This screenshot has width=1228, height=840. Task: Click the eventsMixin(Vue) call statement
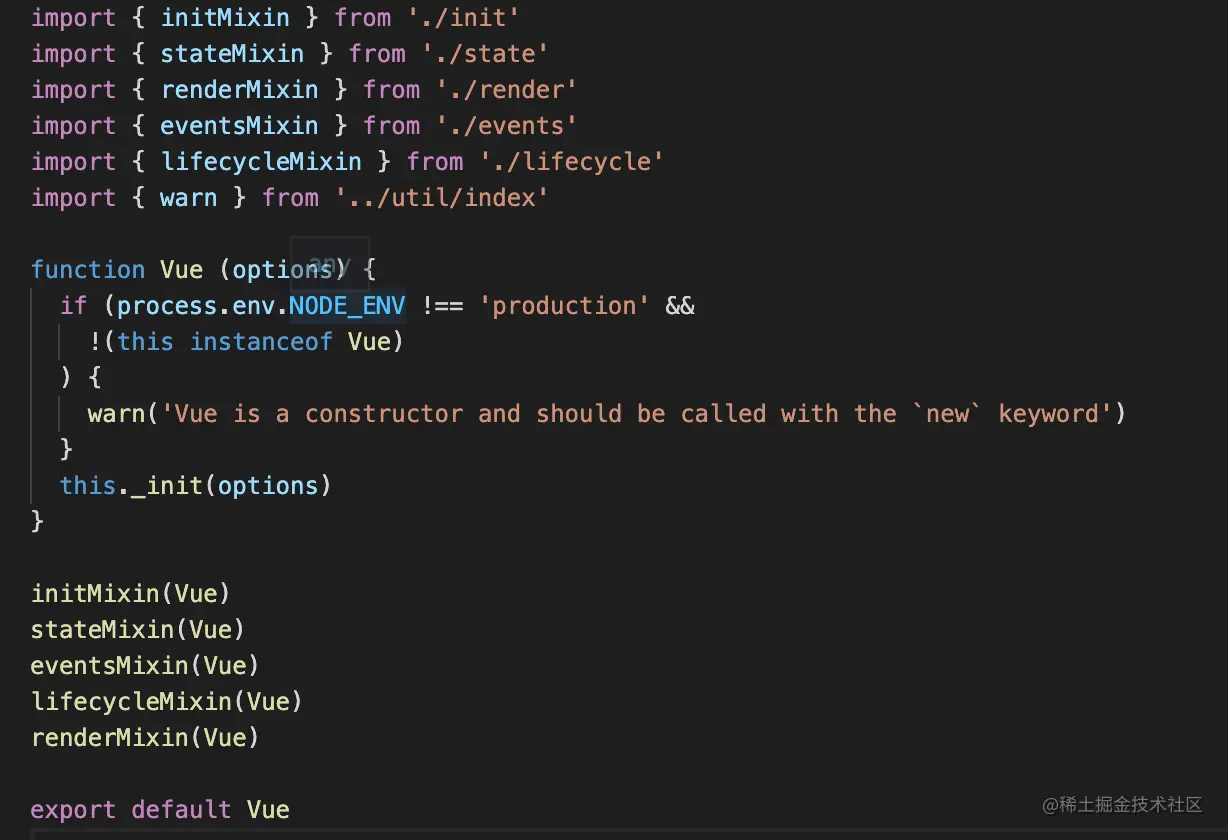(145, 666)
